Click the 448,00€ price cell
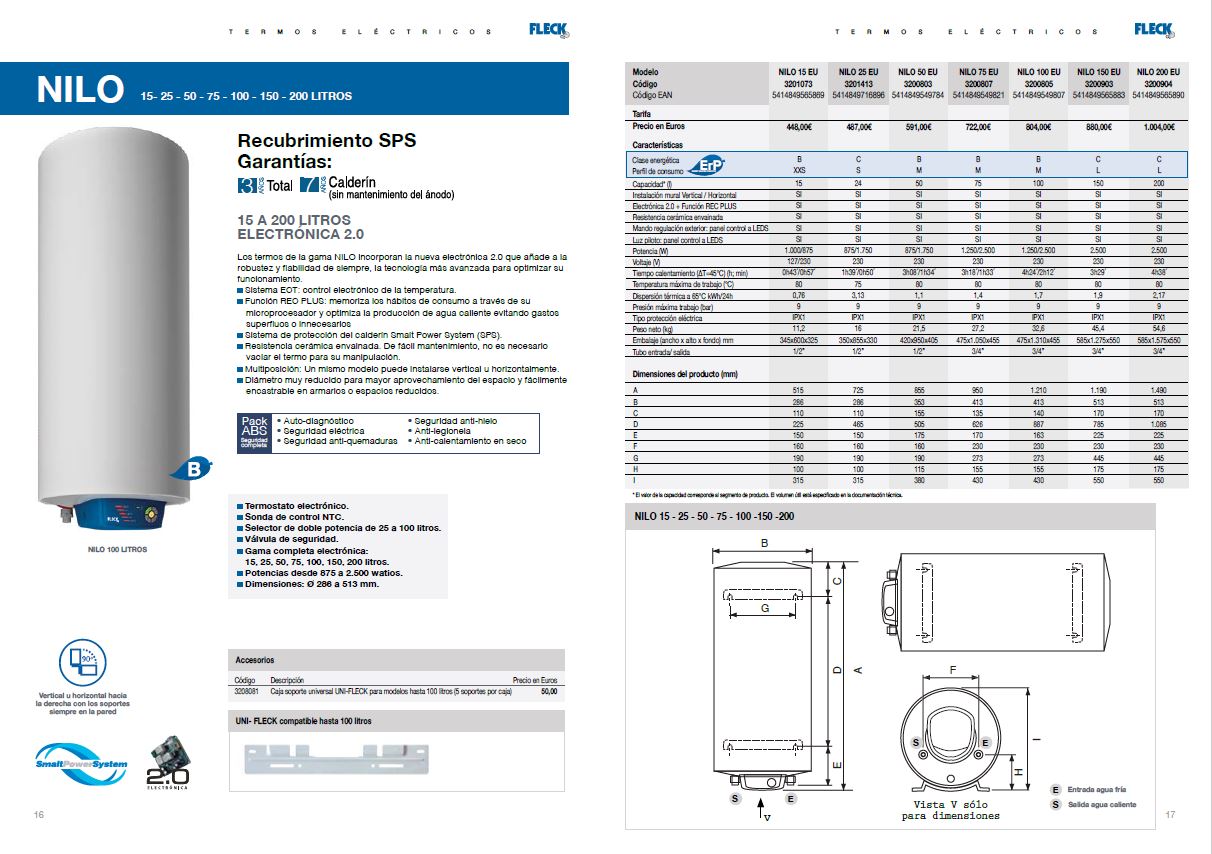The image size is (1212, 854). pos(798,128)
